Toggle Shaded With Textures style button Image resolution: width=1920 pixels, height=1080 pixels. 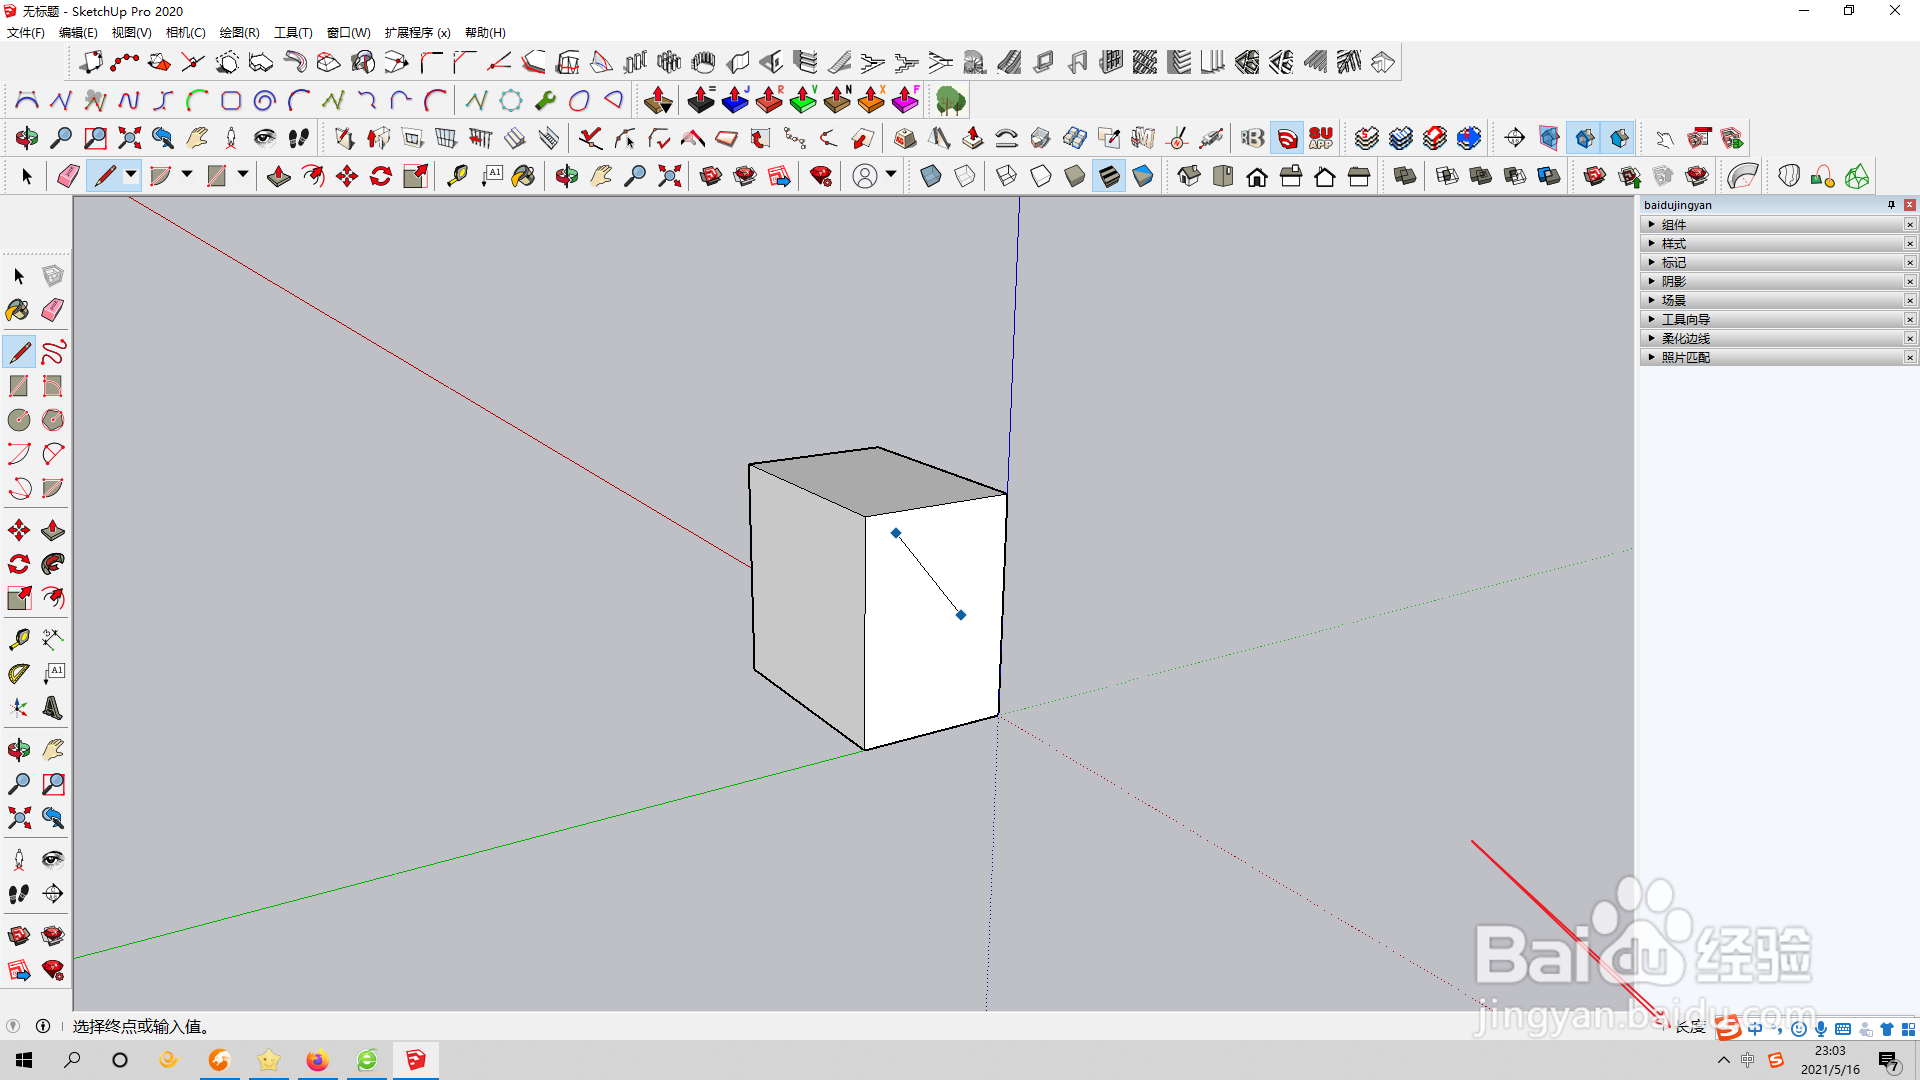pos(1109,177)
